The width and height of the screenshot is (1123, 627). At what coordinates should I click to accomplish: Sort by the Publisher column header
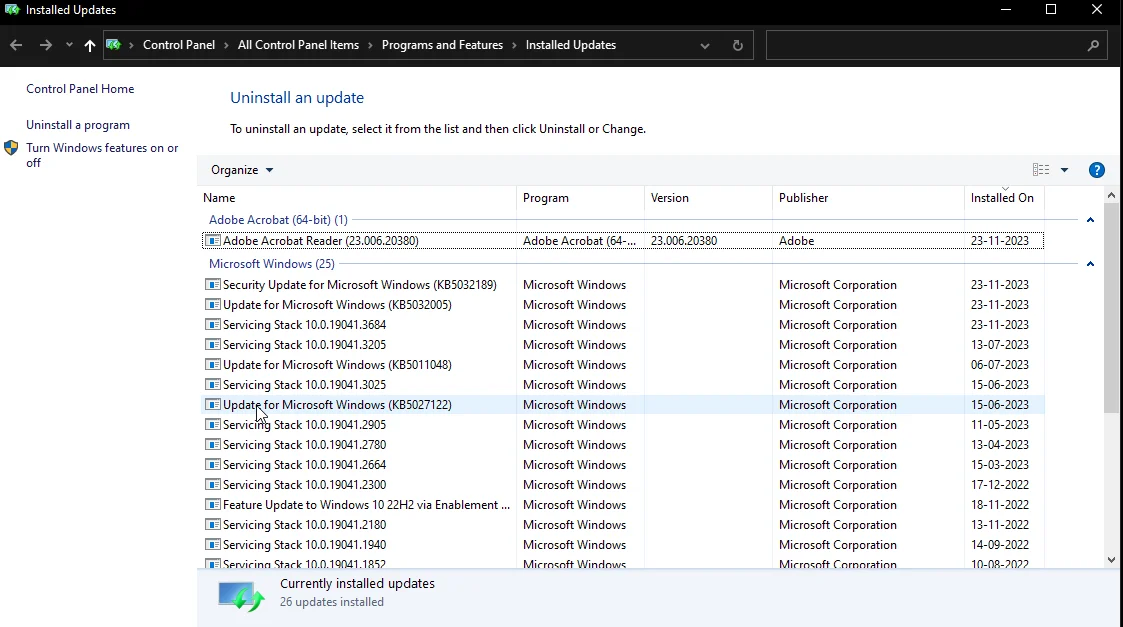pos(868,198)
